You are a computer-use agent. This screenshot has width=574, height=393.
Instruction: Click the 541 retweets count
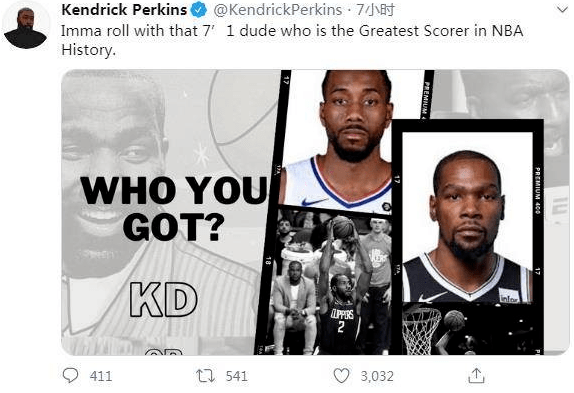click(x=236, y=376)
